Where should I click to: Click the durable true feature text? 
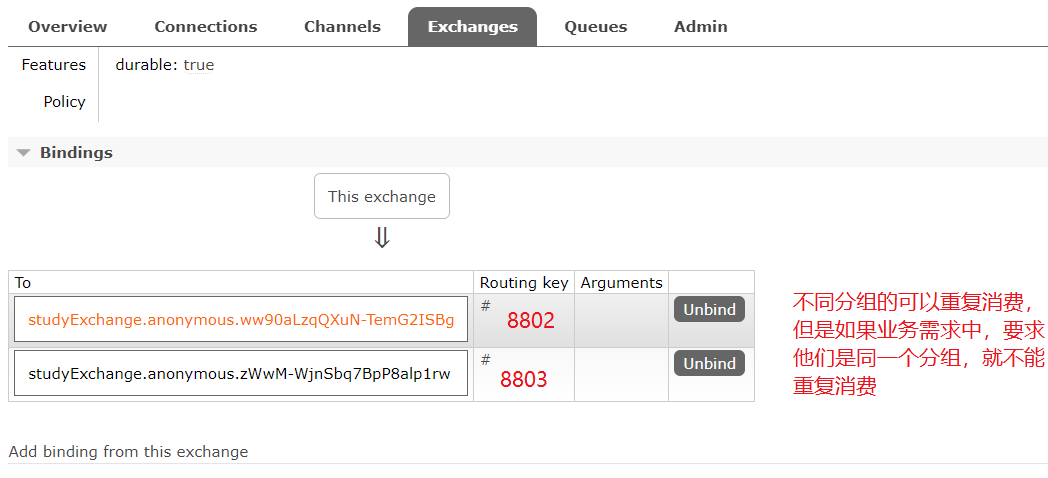tap(164, 65)
